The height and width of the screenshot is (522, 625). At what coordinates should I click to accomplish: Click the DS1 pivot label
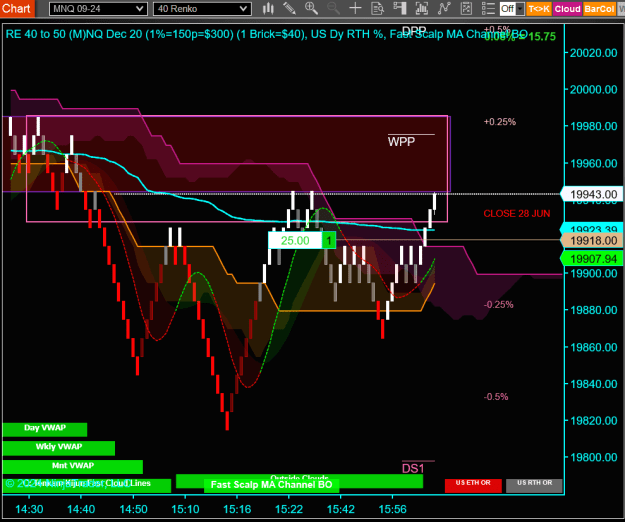413,468
